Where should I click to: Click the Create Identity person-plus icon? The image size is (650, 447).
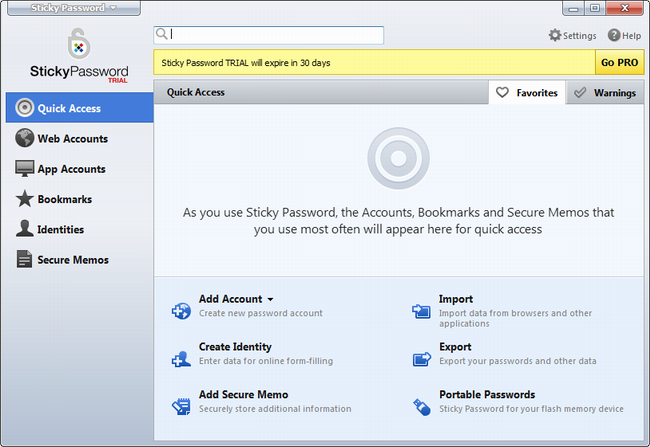(x=181, y=359)
